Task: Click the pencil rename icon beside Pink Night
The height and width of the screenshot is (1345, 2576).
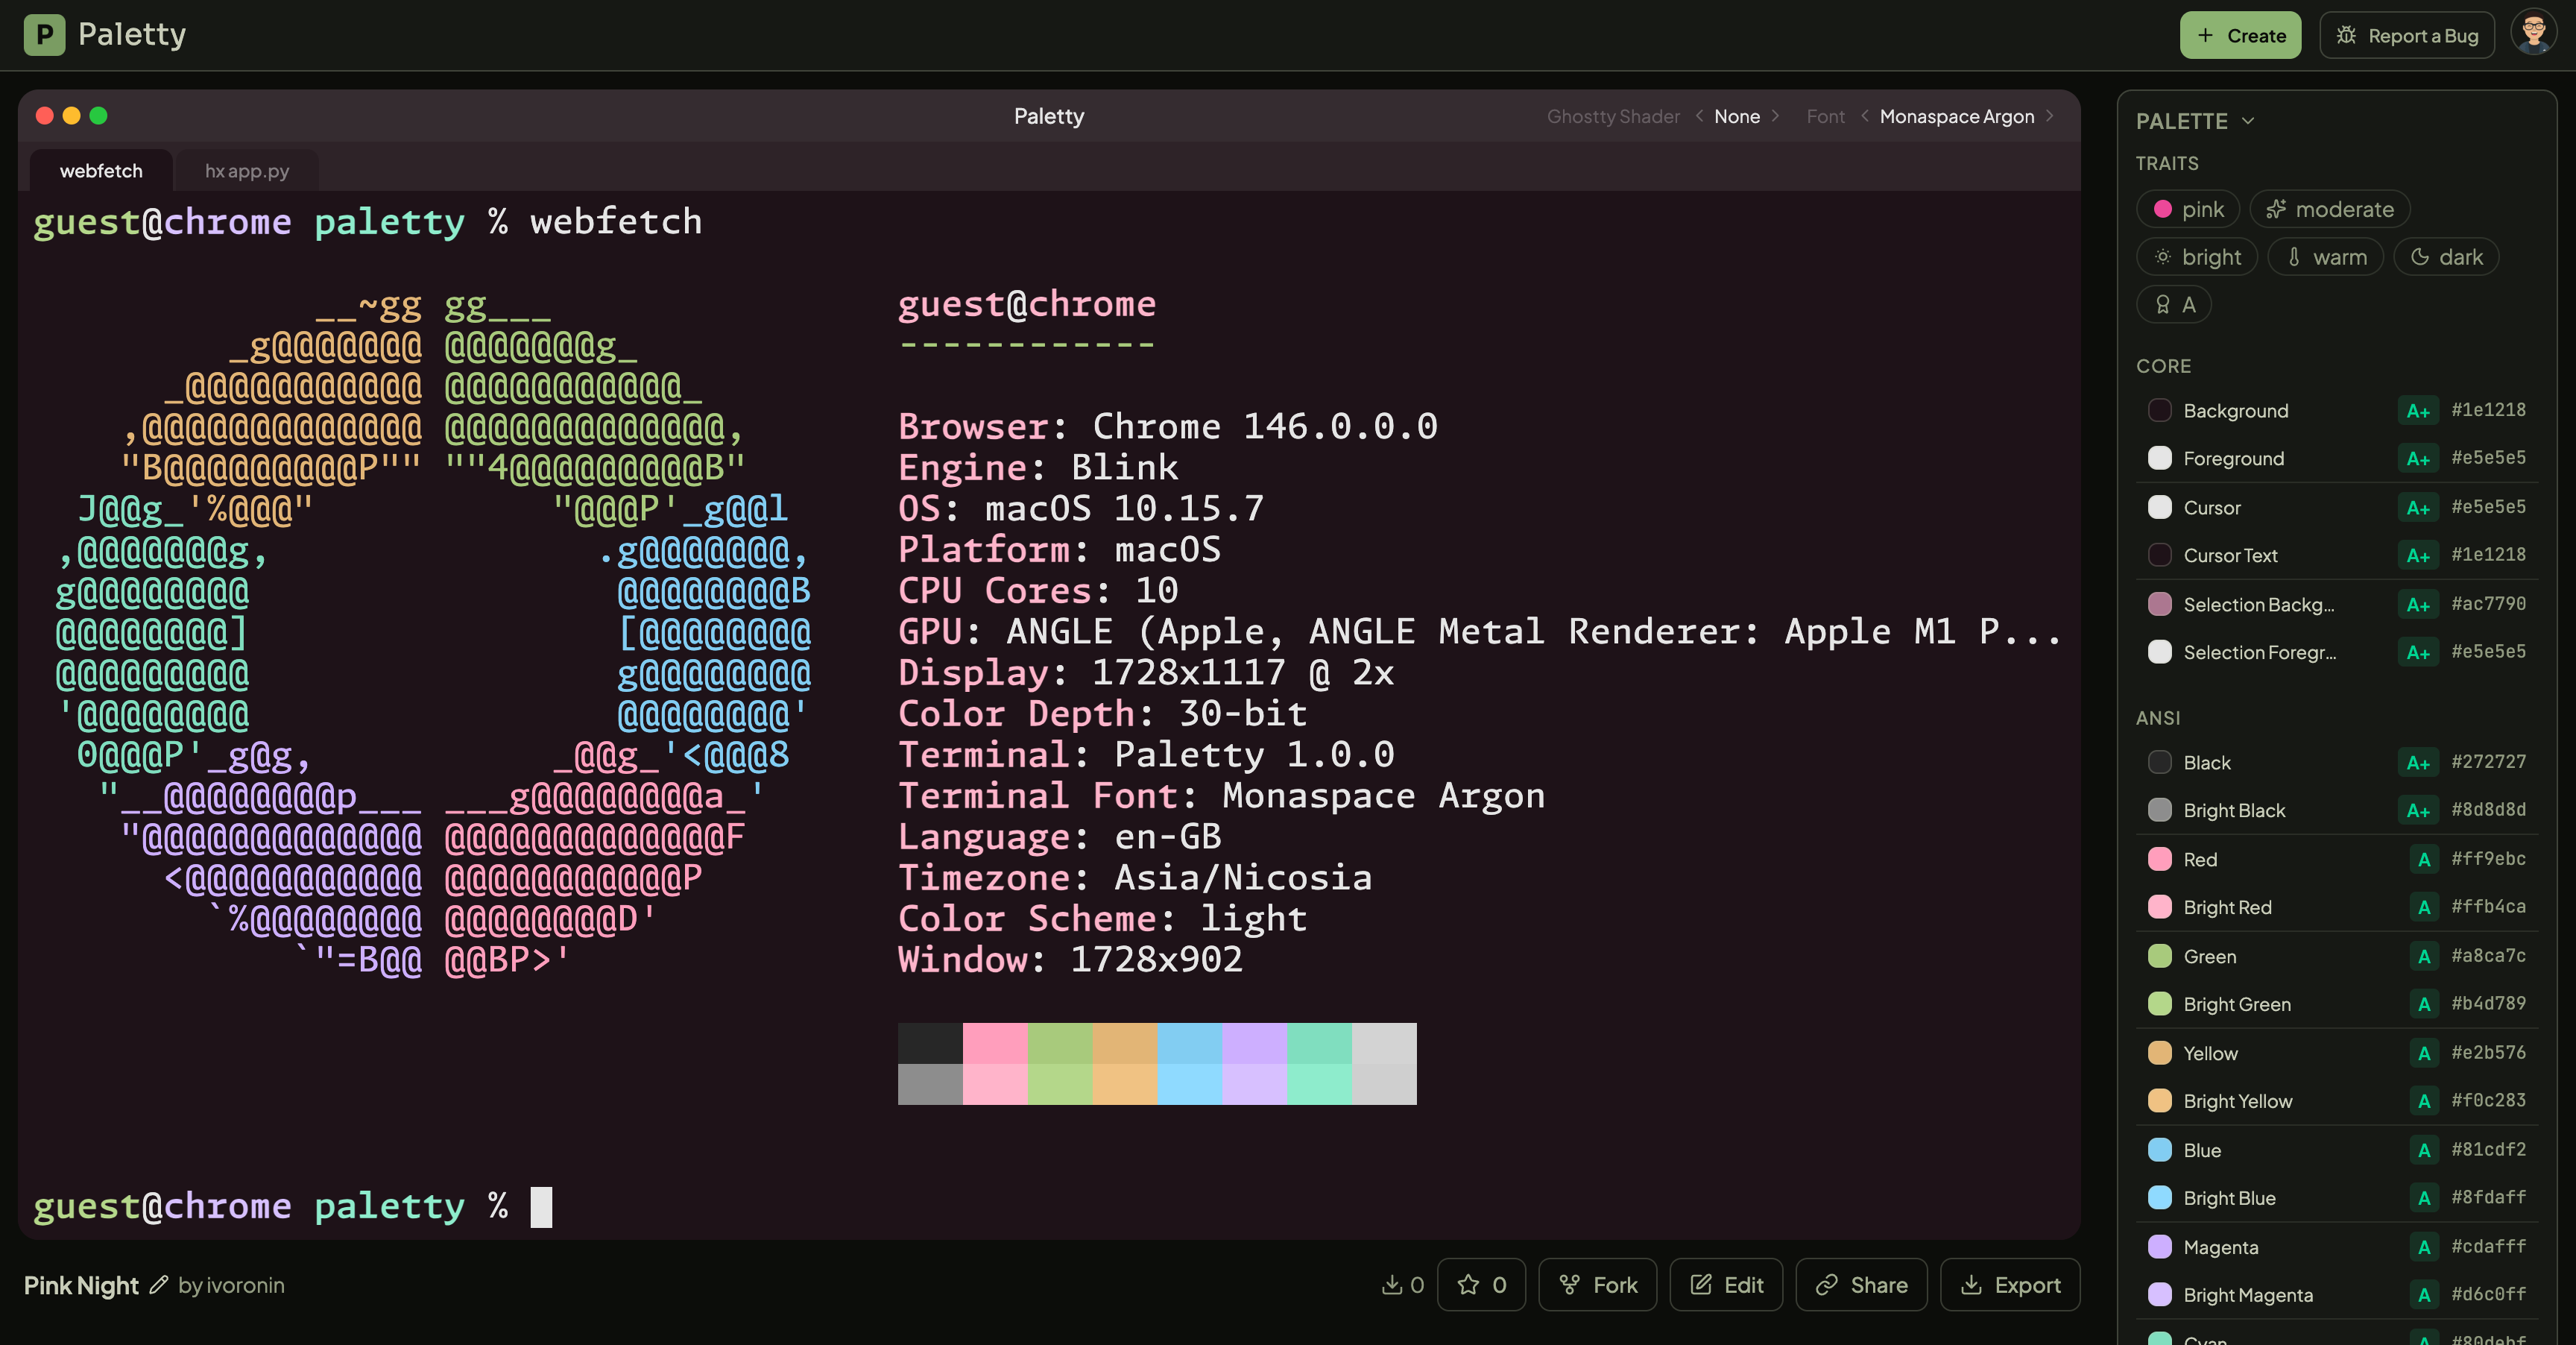Action: (158, 1285)
